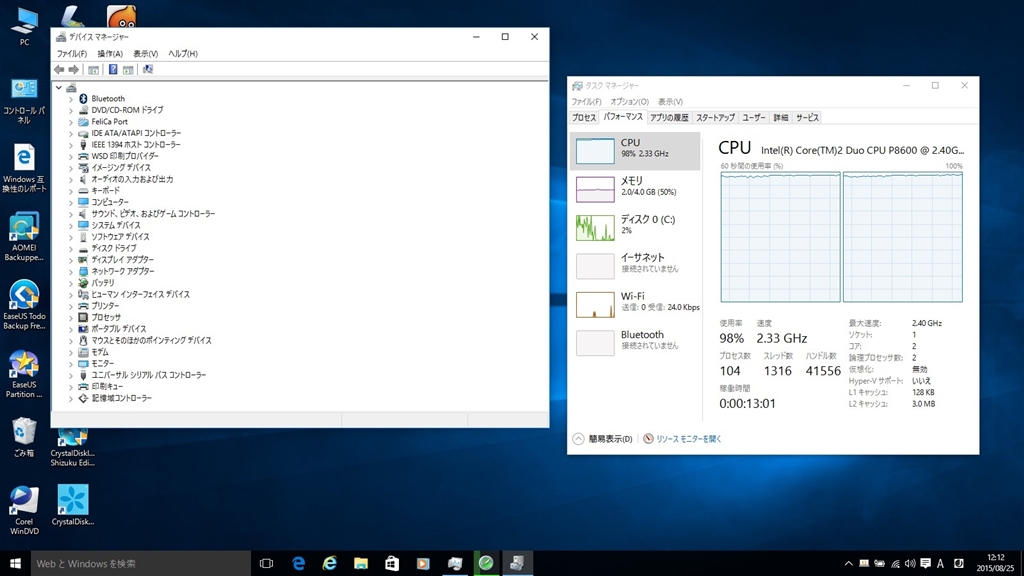Select the メモリ performance graph in sidebar
Viewport: 1024px width, 576px height.
pos(635,188)
